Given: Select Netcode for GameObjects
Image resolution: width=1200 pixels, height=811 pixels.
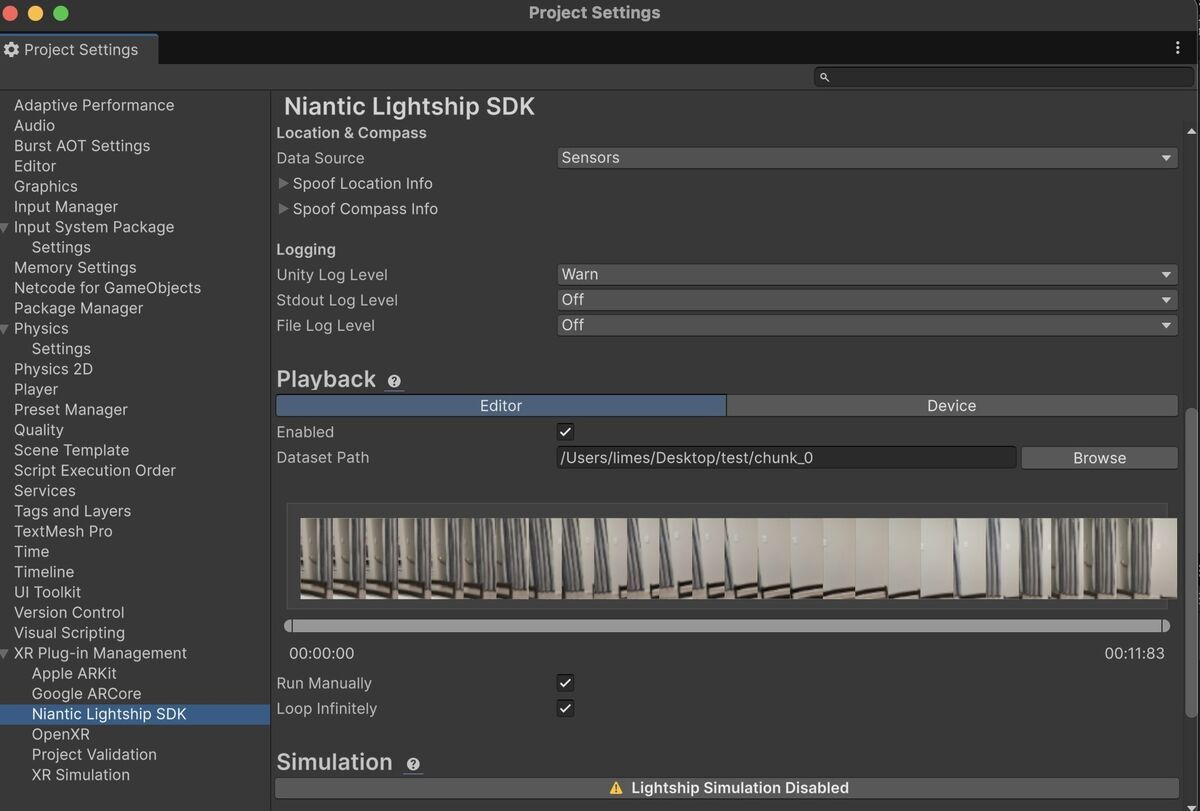Looking at the screenshot, I should click(x=107, y=288).
